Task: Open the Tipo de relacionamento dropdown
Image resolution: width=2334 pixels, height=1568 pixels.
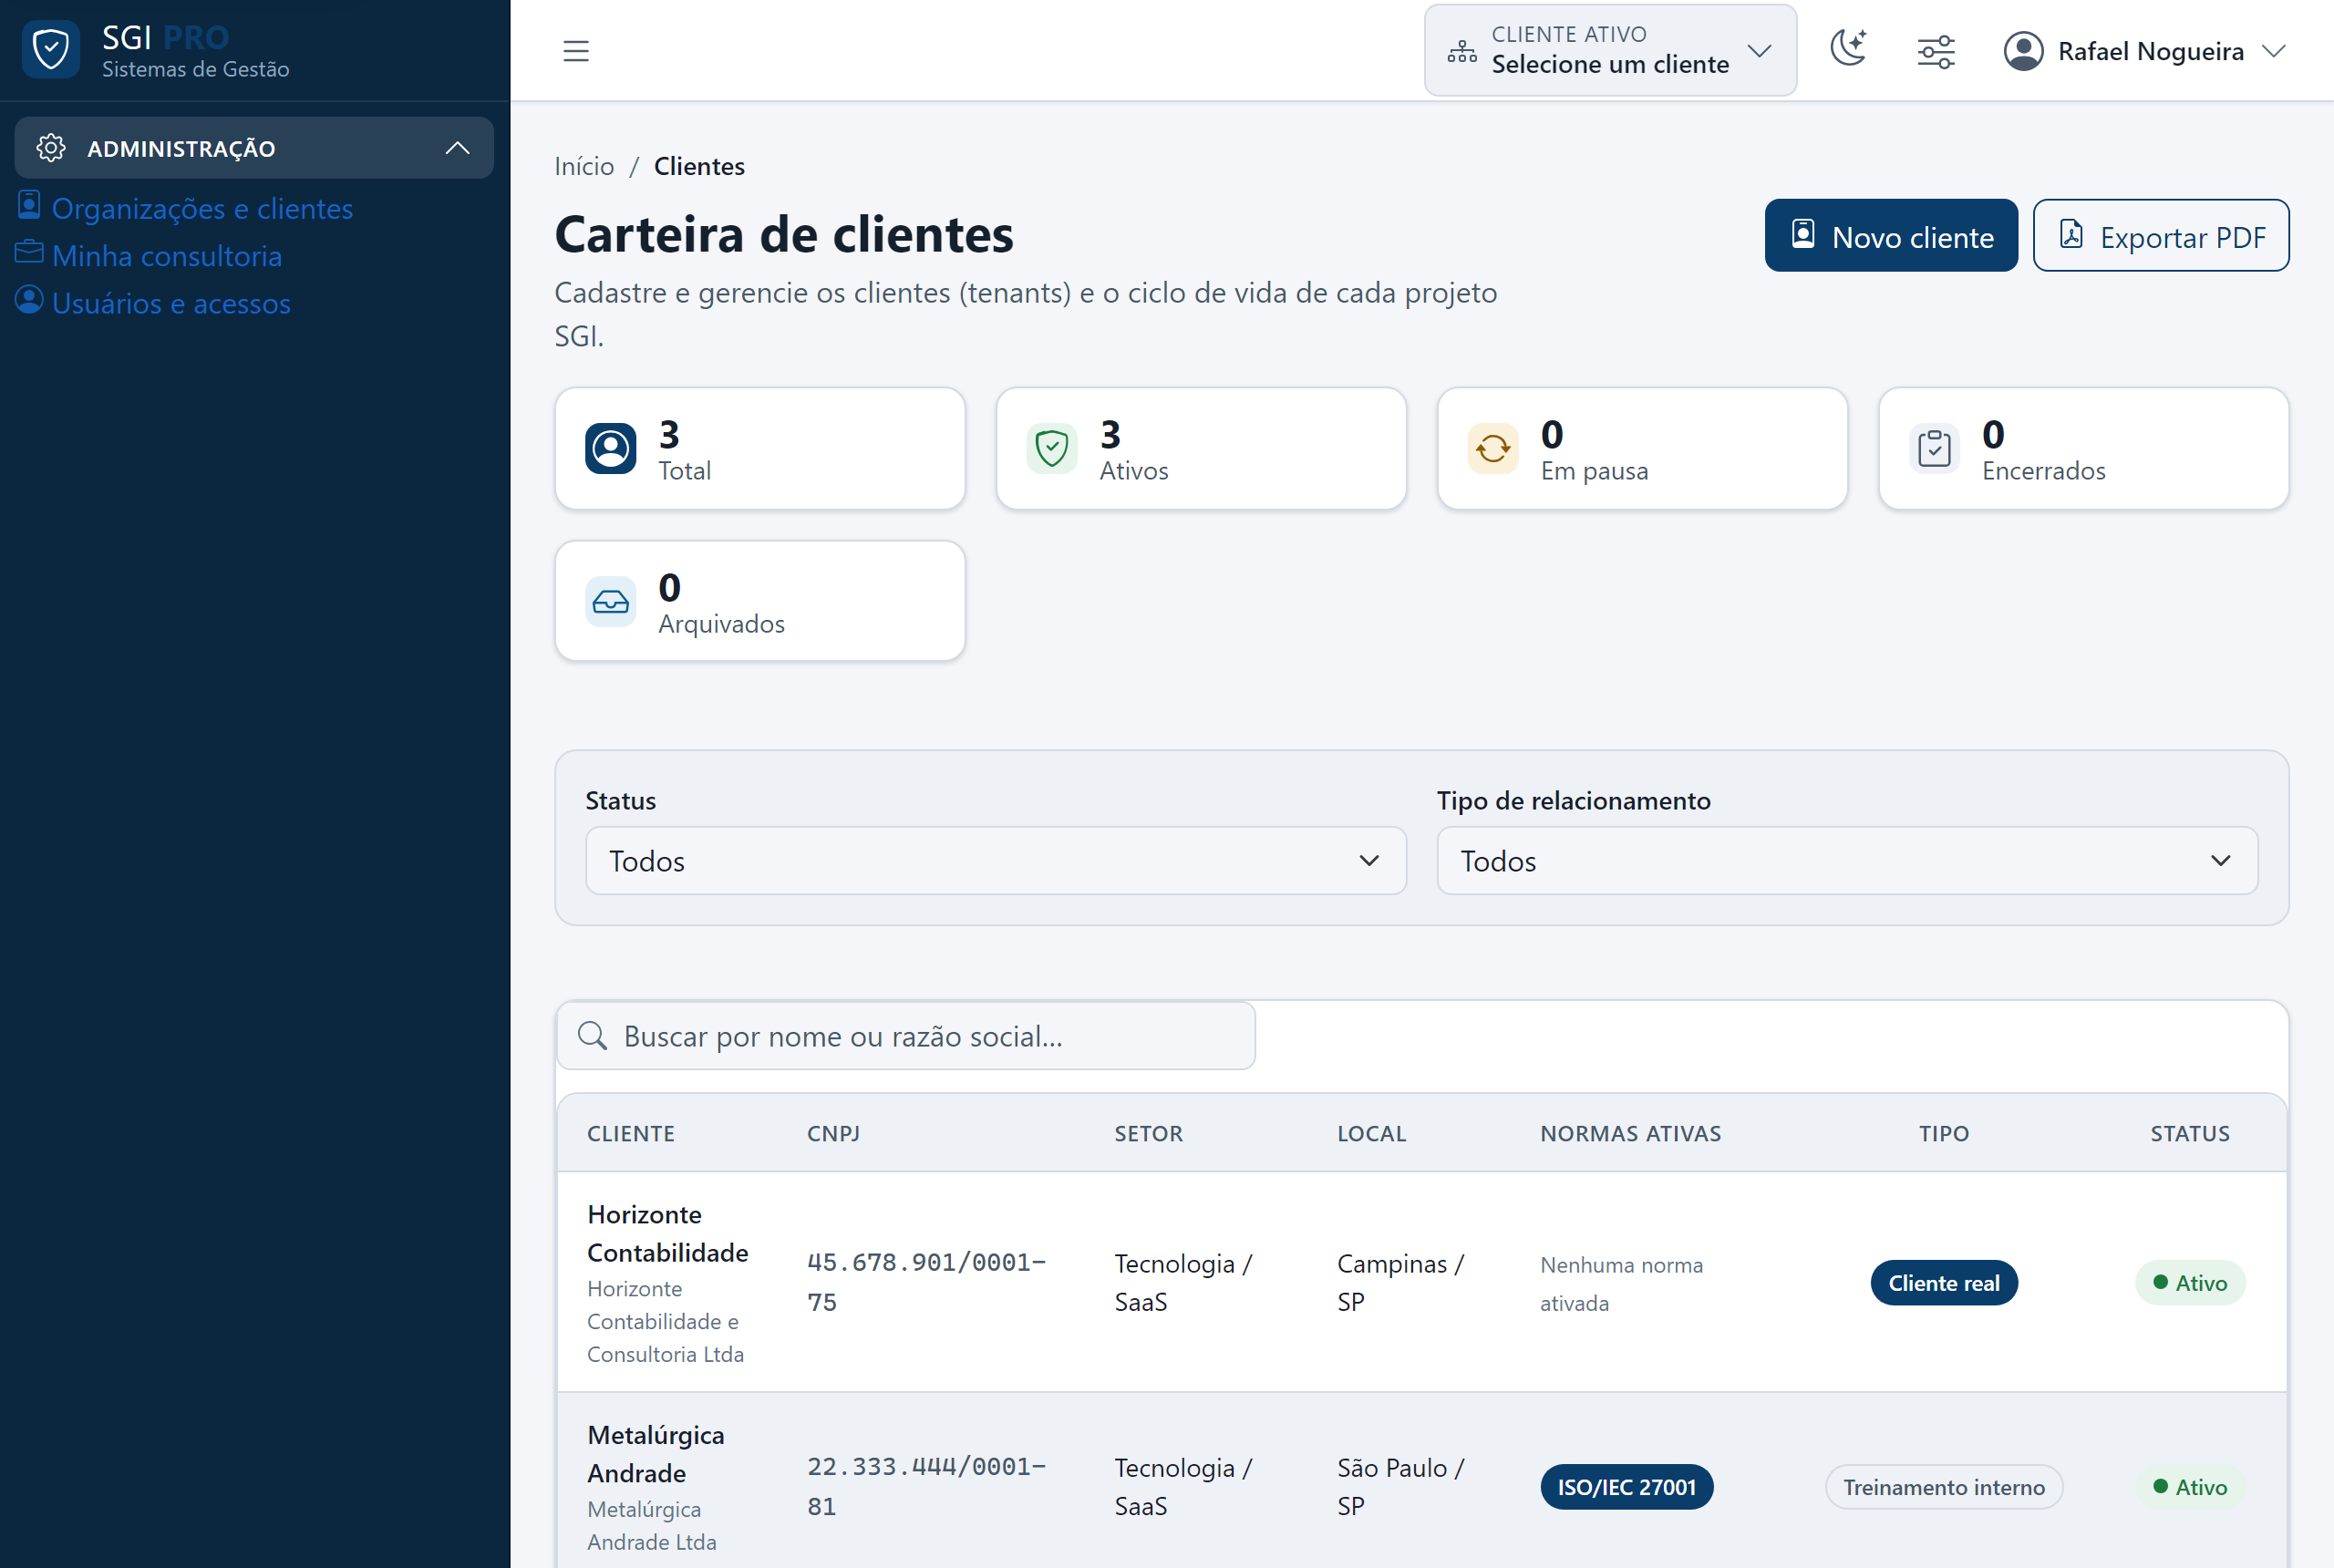Action: pos(1847,860)
